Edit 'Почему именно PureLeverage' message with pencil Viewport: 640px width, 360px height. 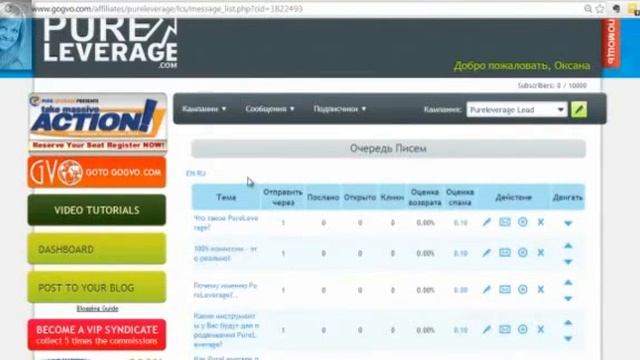(x=487, y=290)
